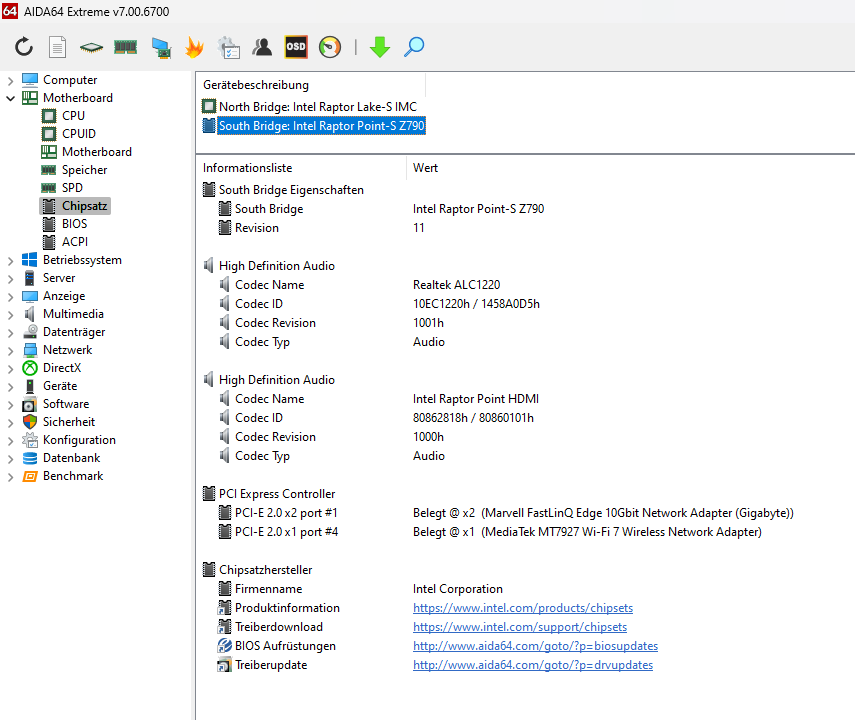Open the intel.com/support/chipsets link
This screenshot has height=720, width=855.
(520, 627)
